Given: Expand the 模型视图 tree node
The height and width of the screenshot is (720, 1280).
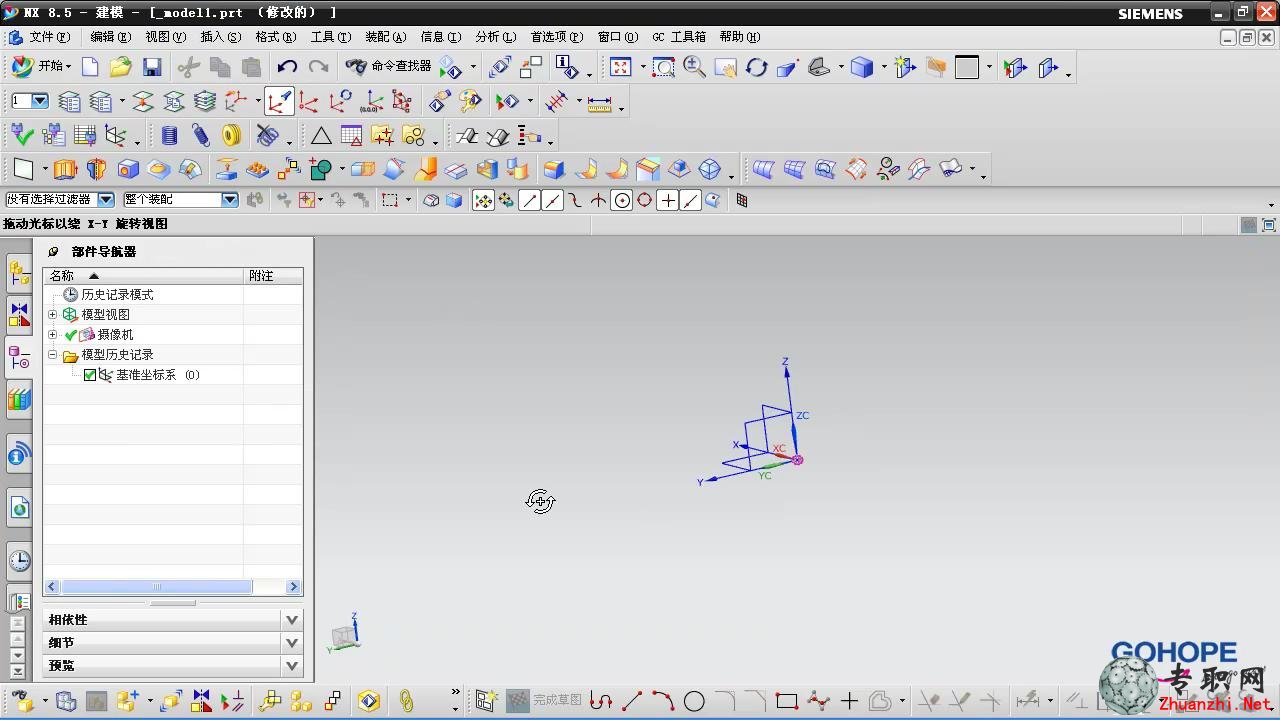Looking at the screenshot, I should [53, 315].
